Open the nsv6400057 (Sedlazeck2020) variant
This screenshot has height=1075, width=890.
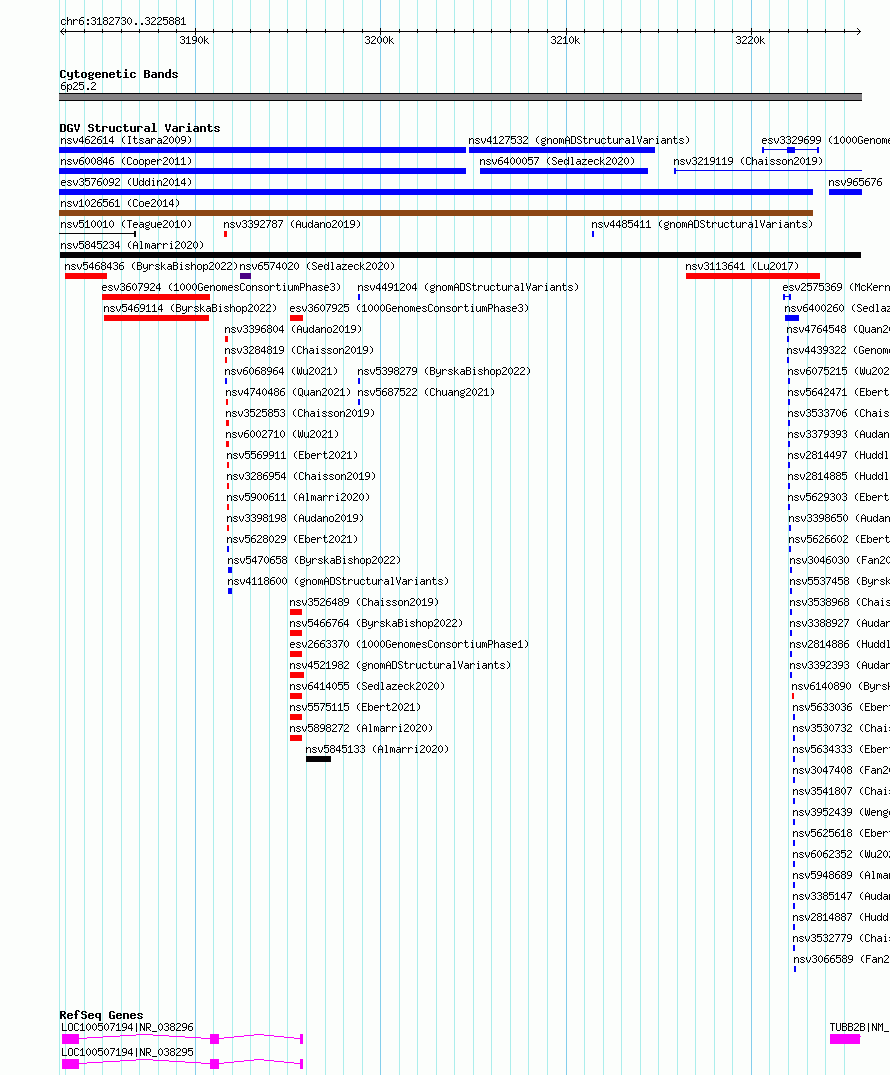point(557,161)
